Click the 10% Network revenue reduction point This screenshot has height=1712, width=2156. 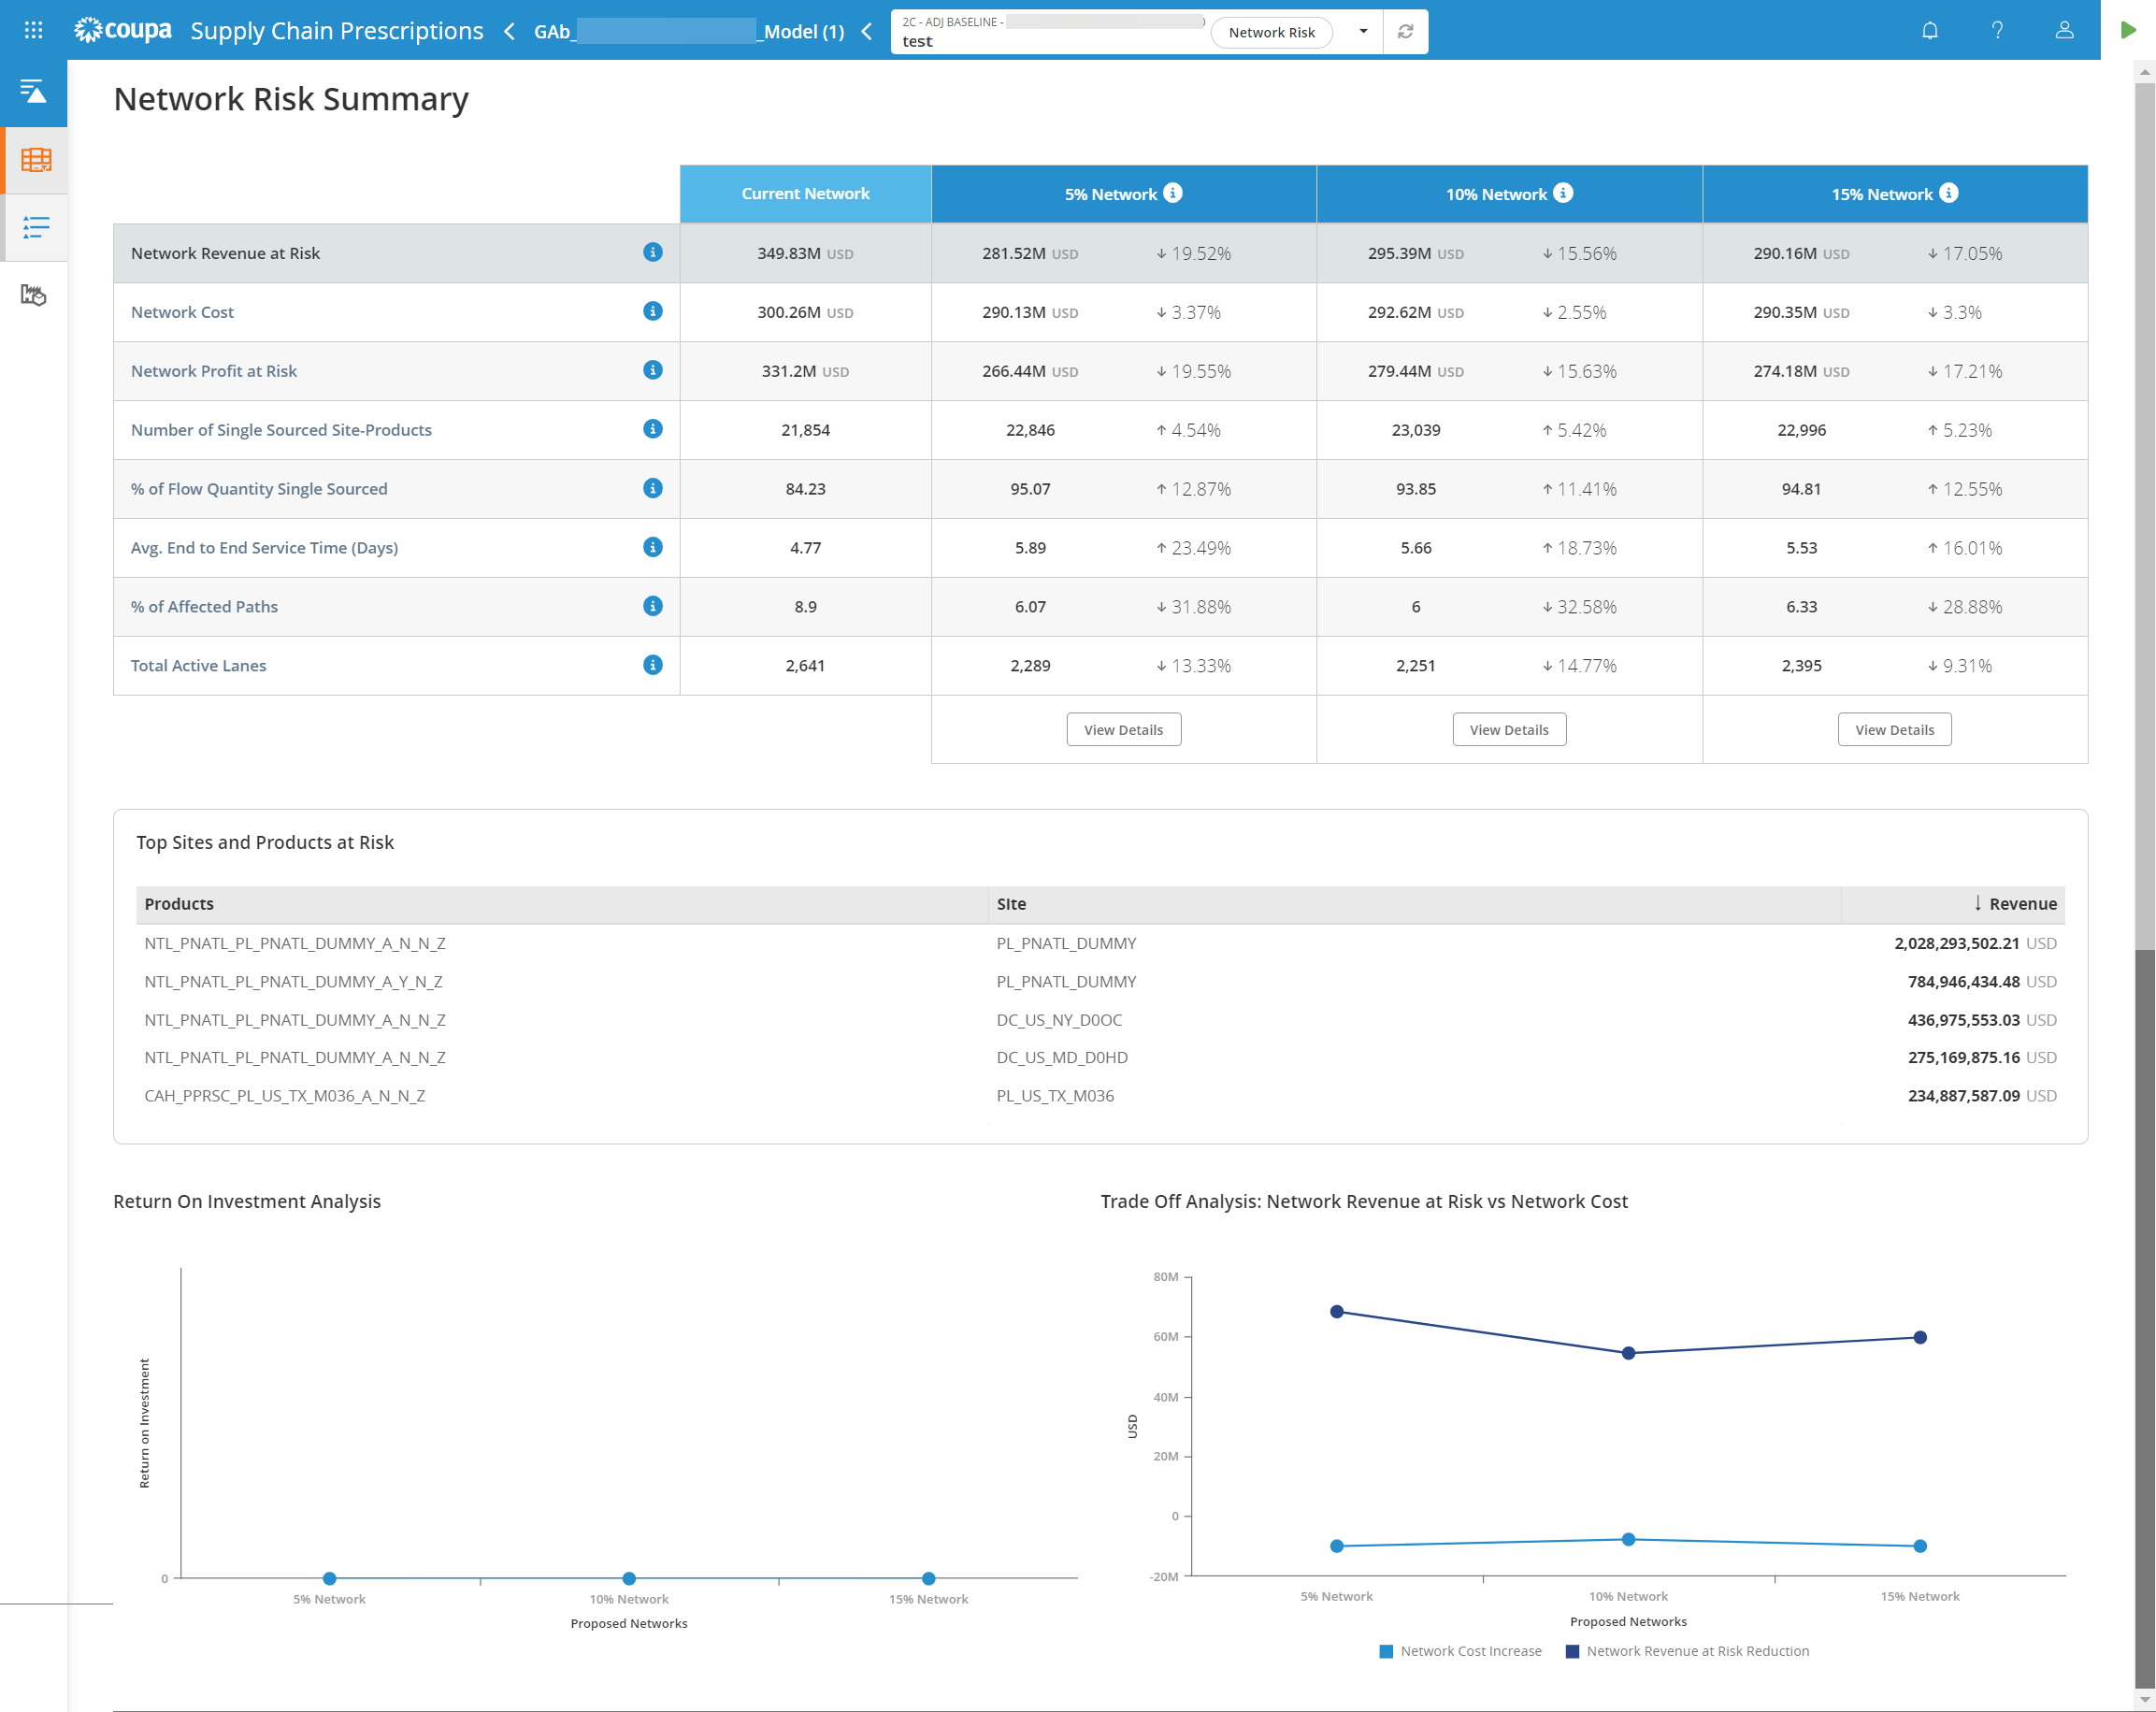pyautogui.click(x=1628, y=1353)
